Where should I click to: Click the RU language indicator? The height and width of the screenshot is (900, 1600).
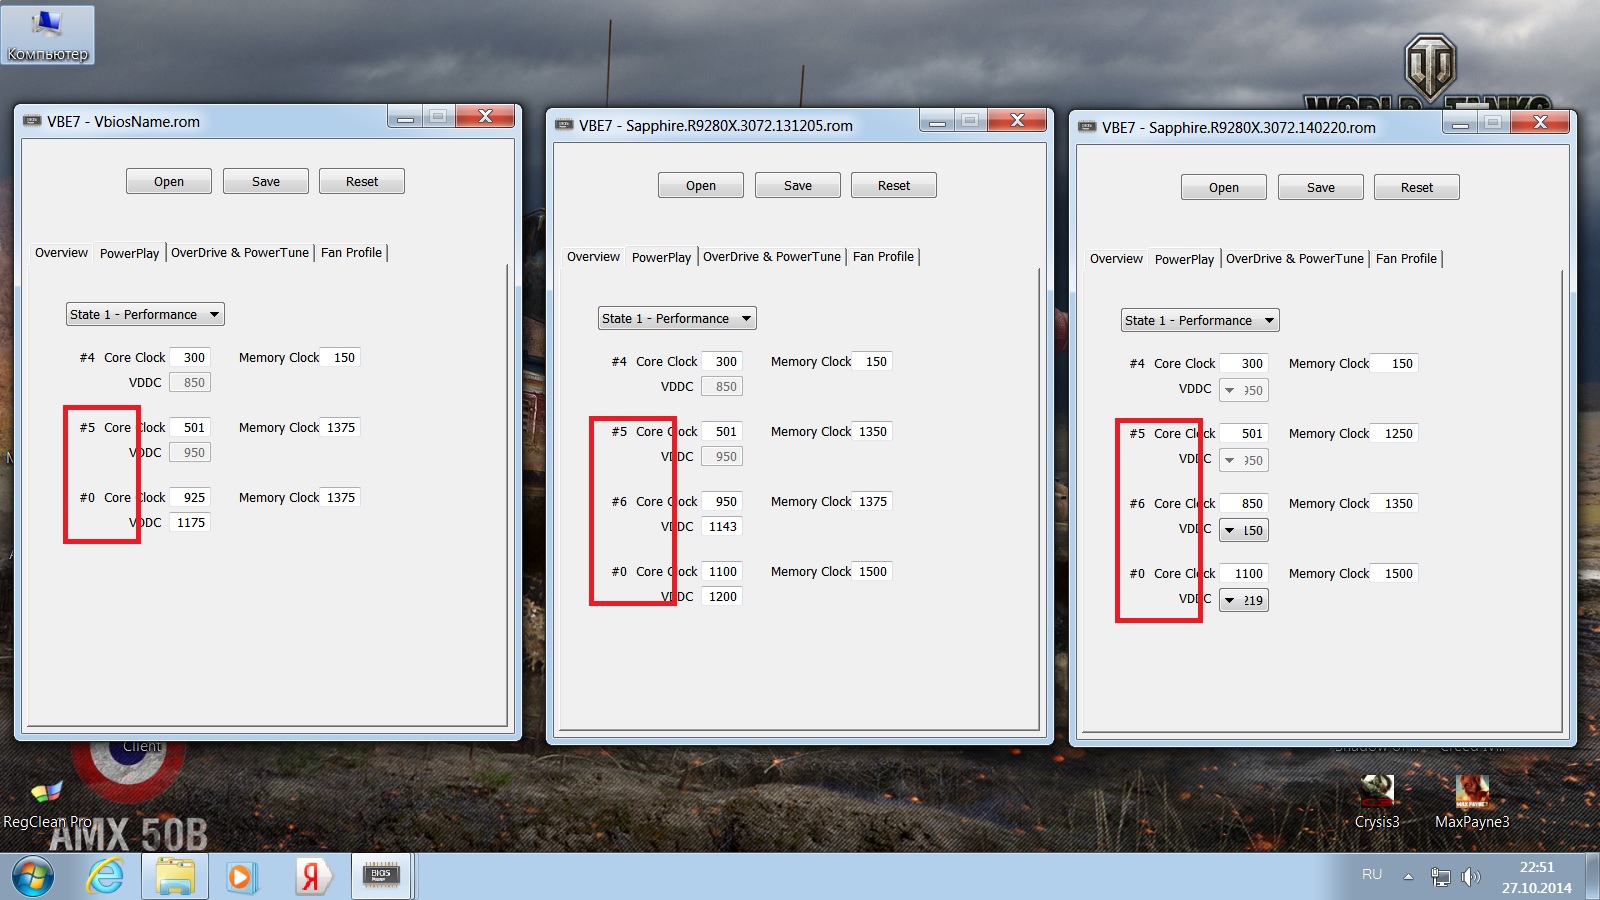point(1372,875)
